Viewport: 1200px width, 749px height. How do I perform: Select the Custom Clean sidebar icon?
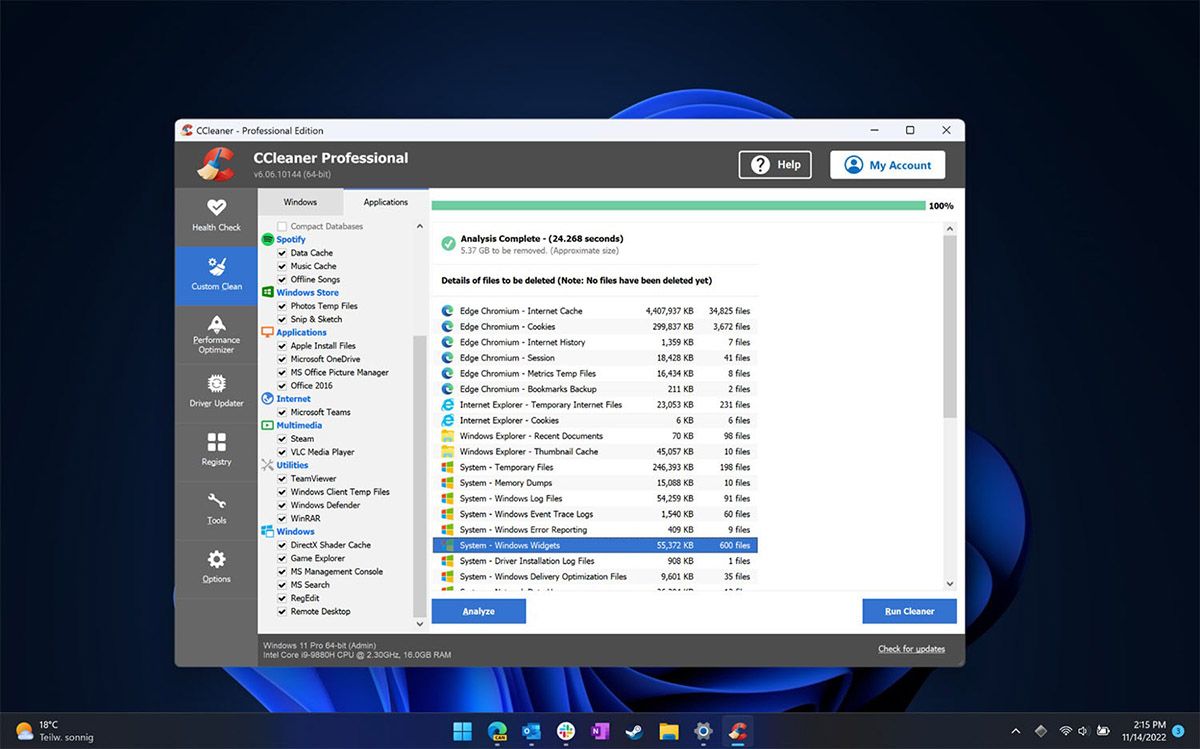coord(216,275)
